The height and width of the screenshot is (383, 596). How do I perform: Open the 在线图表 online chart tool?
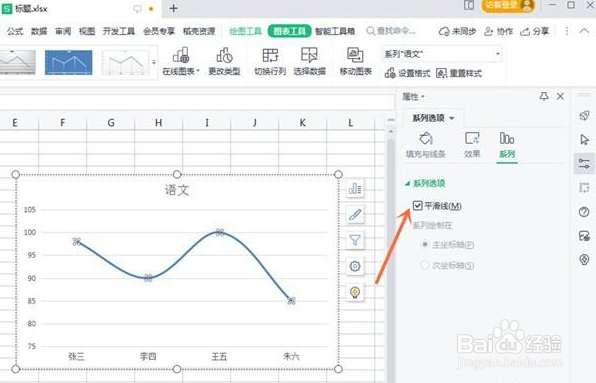pos(181,62)
